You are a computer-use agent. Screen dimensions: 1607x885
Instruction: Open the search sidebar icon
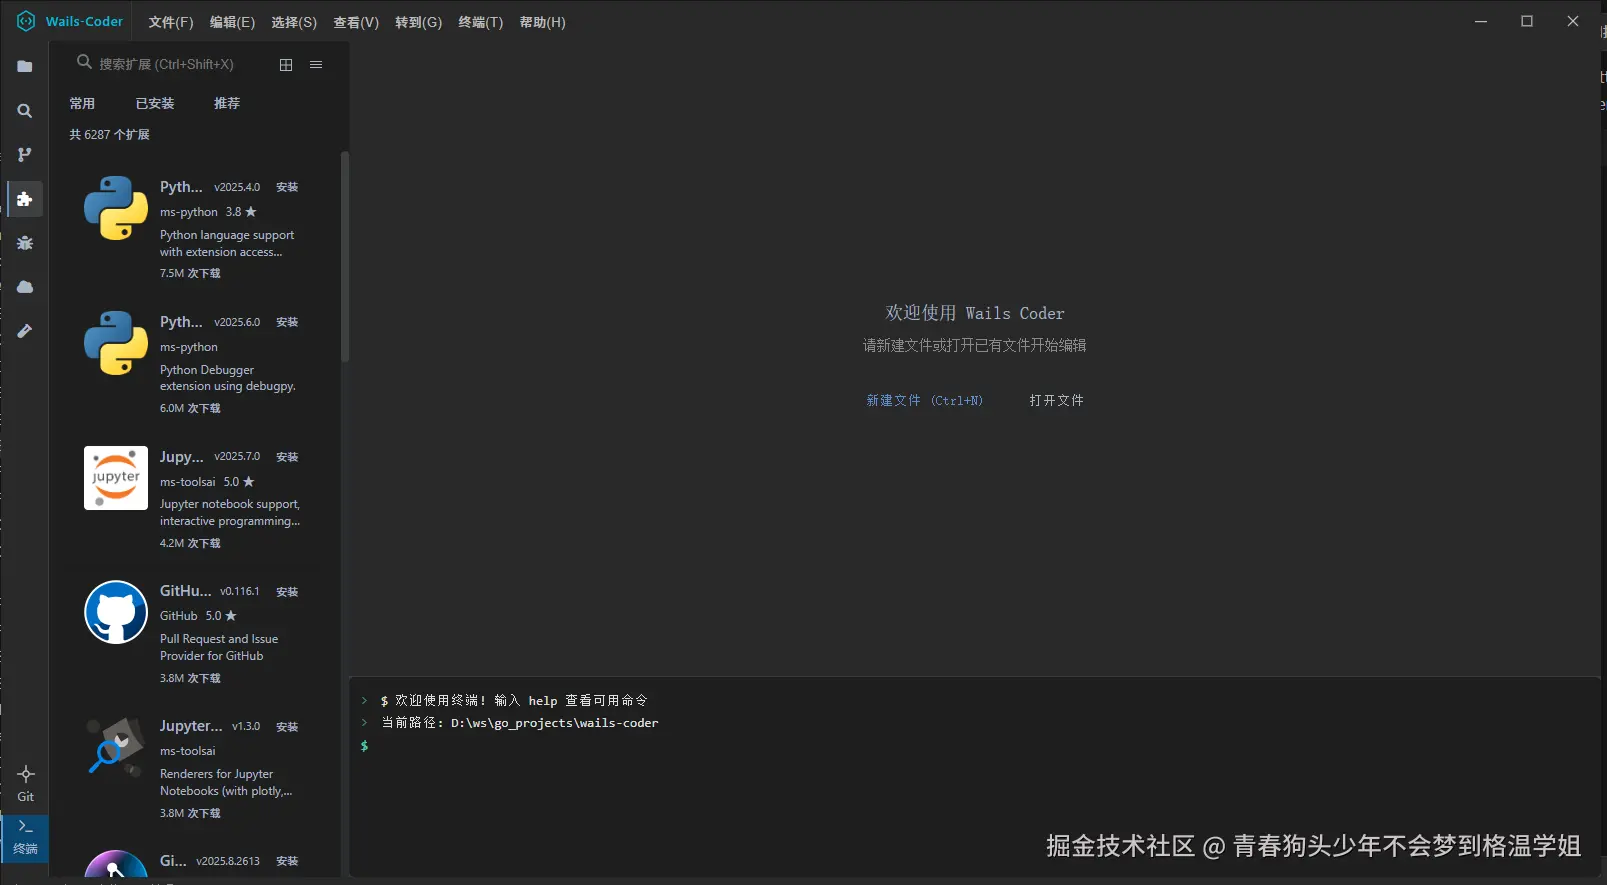point(25,111)
